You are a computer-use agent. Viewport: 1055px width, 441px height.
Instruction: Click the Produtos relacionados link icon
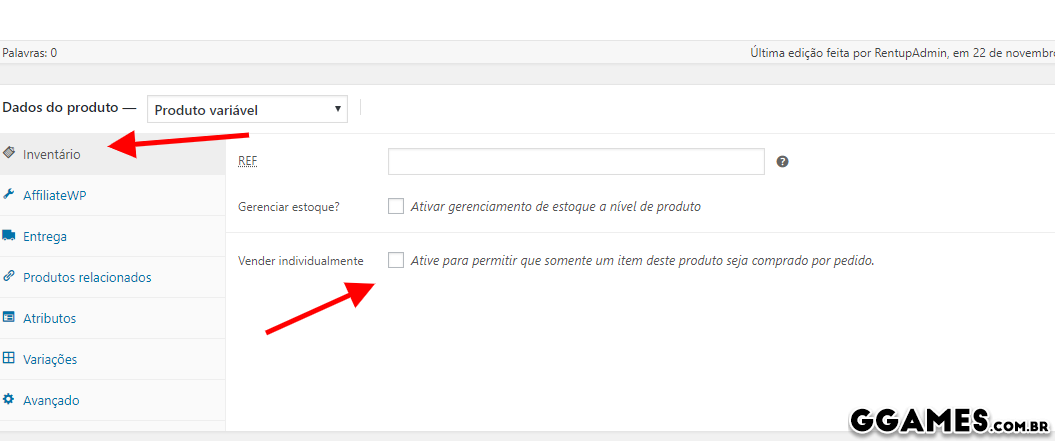(9, 277)
